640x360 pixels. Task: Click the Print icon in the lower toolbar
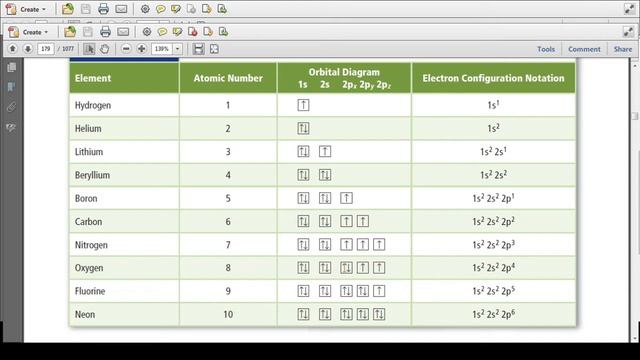pos(105,31)
